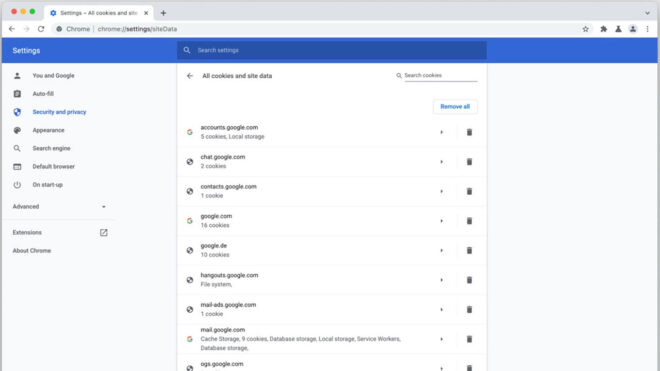Viewport: 660px width, 371px height.
Task: Open Default browser settings
Action: (53, 166)
